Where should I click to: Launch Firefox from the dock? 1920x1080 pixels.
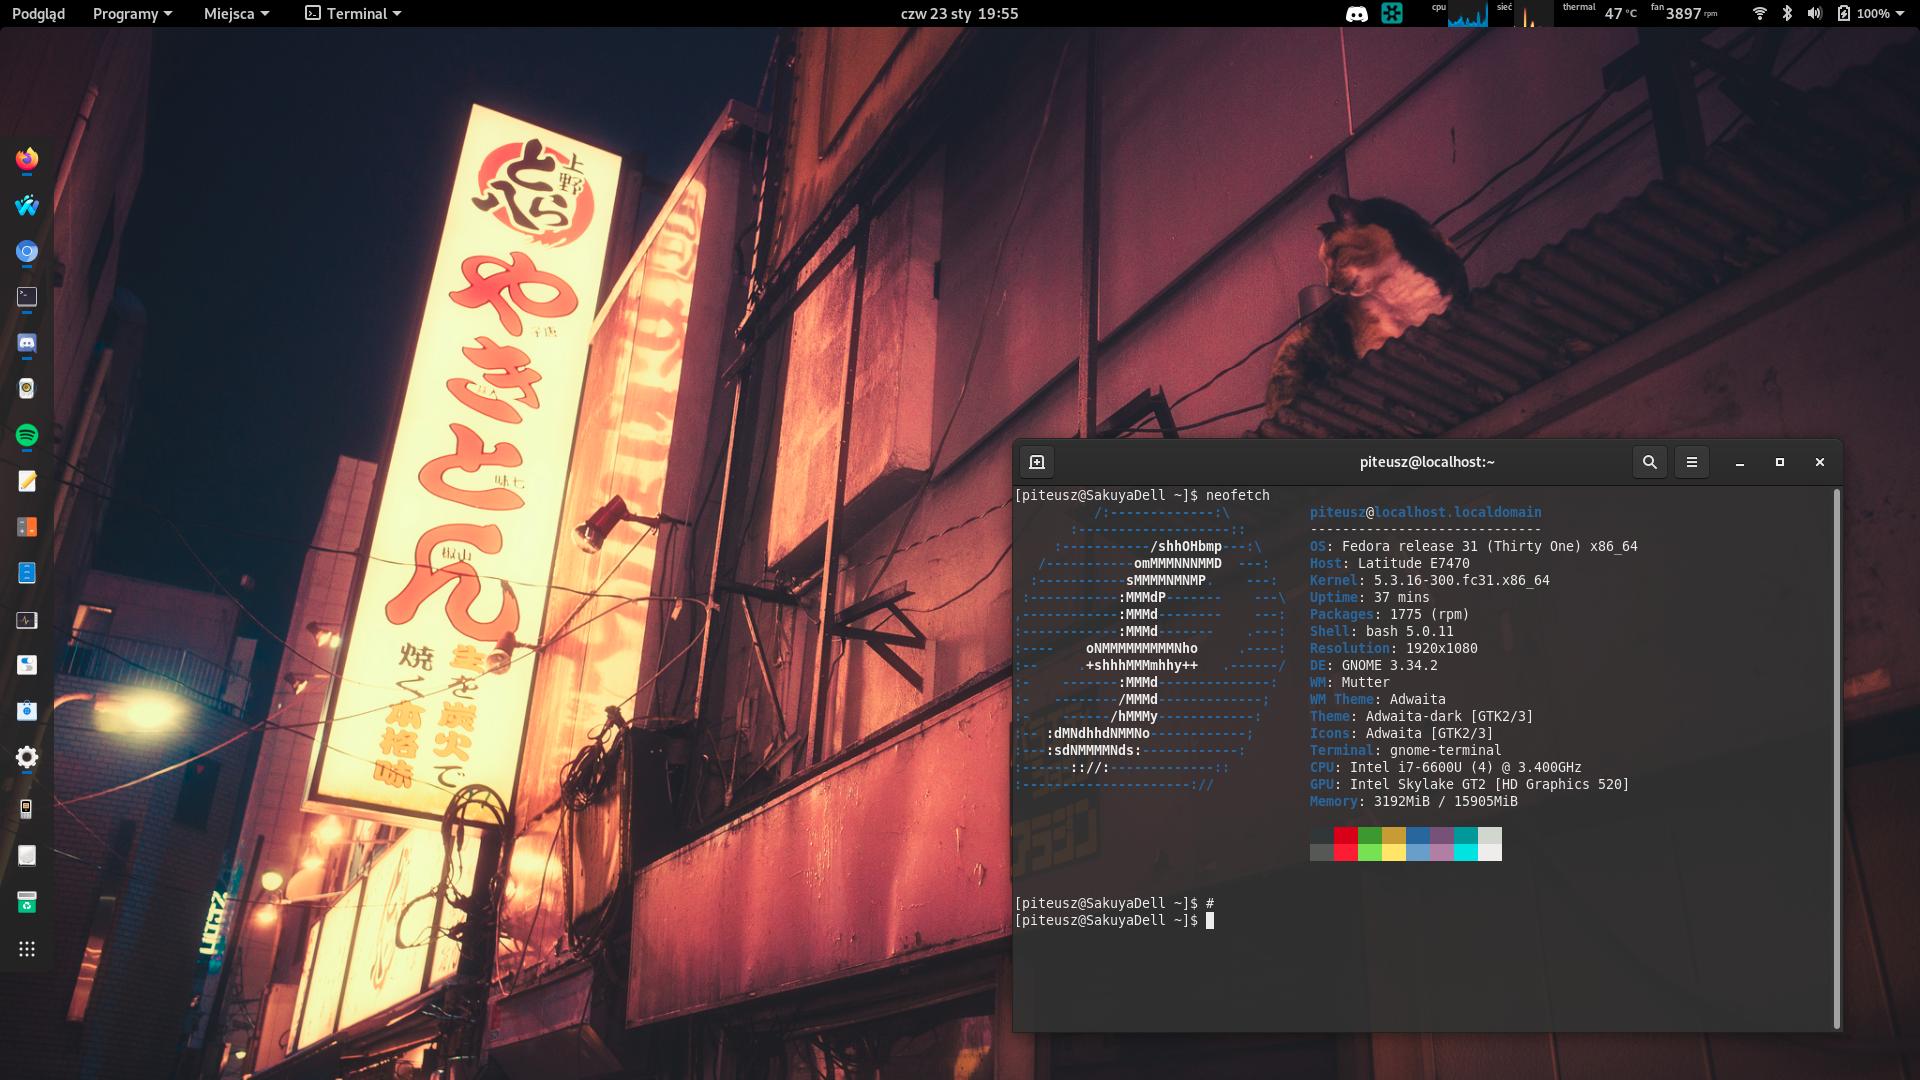coord(27,159)
